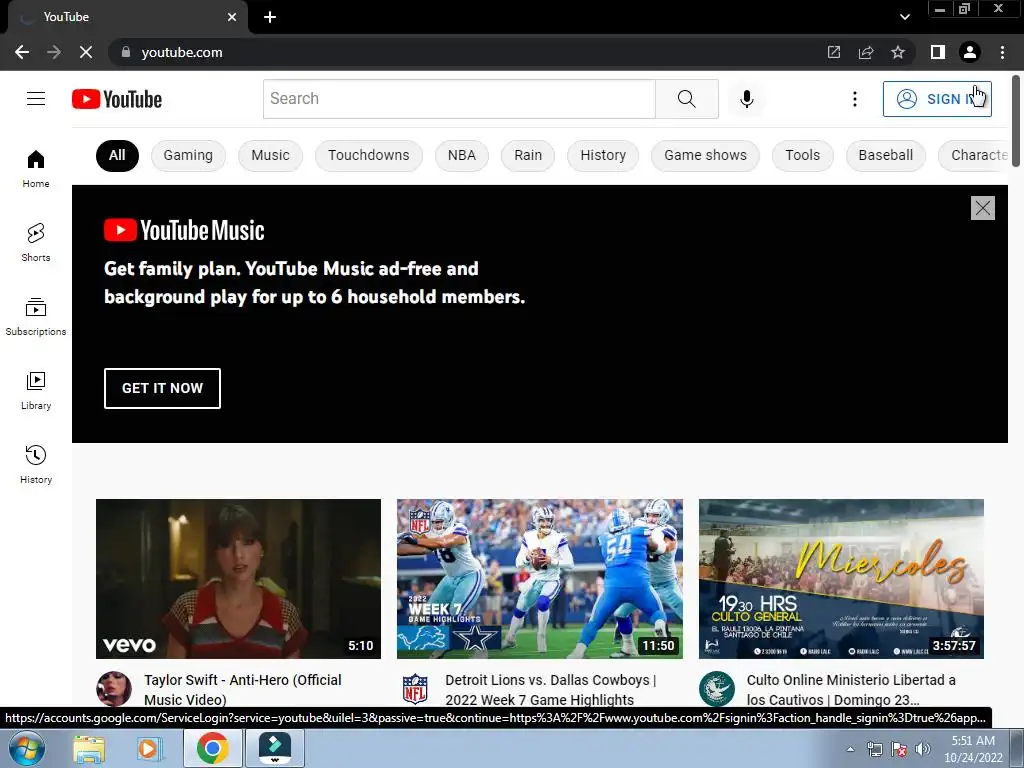Click the open-in-app icon in address bar

(834, 52)
